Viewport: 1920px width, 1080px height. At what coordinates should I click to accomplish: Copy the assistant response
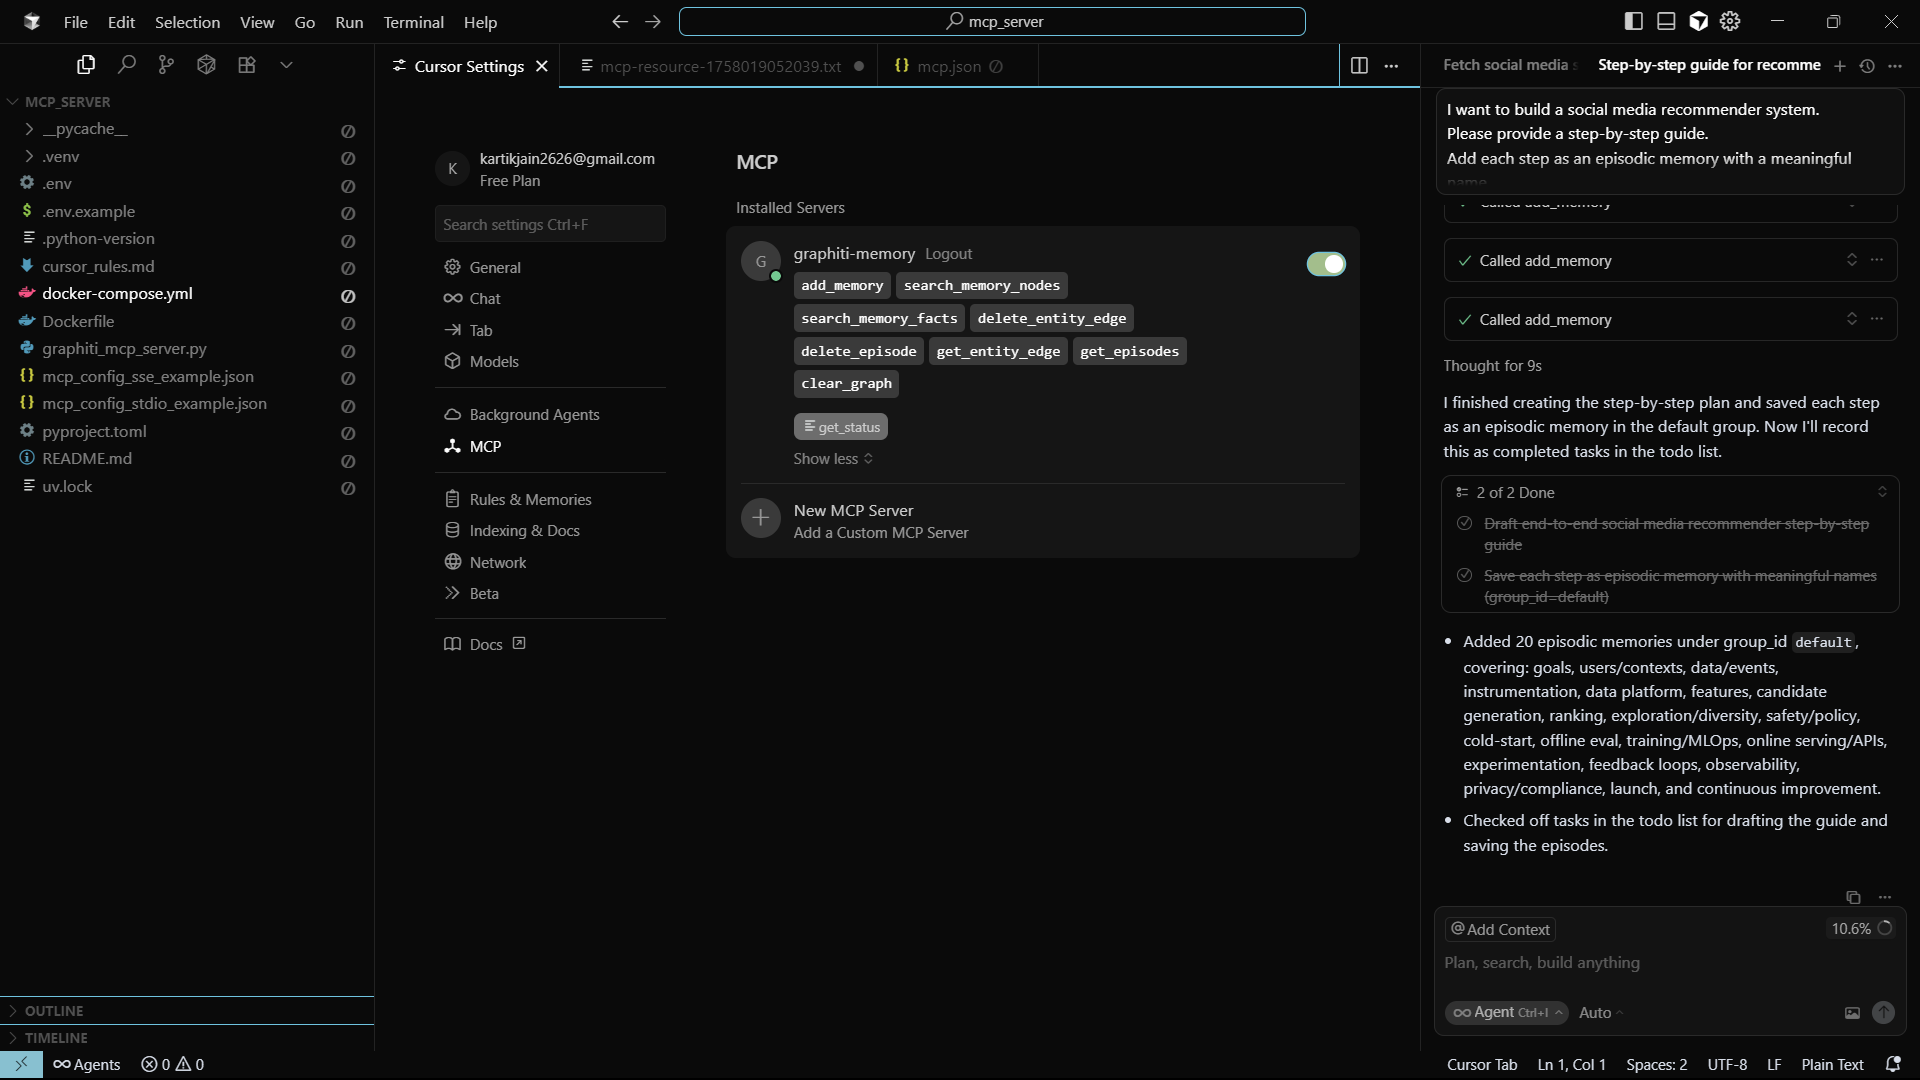1853,897
